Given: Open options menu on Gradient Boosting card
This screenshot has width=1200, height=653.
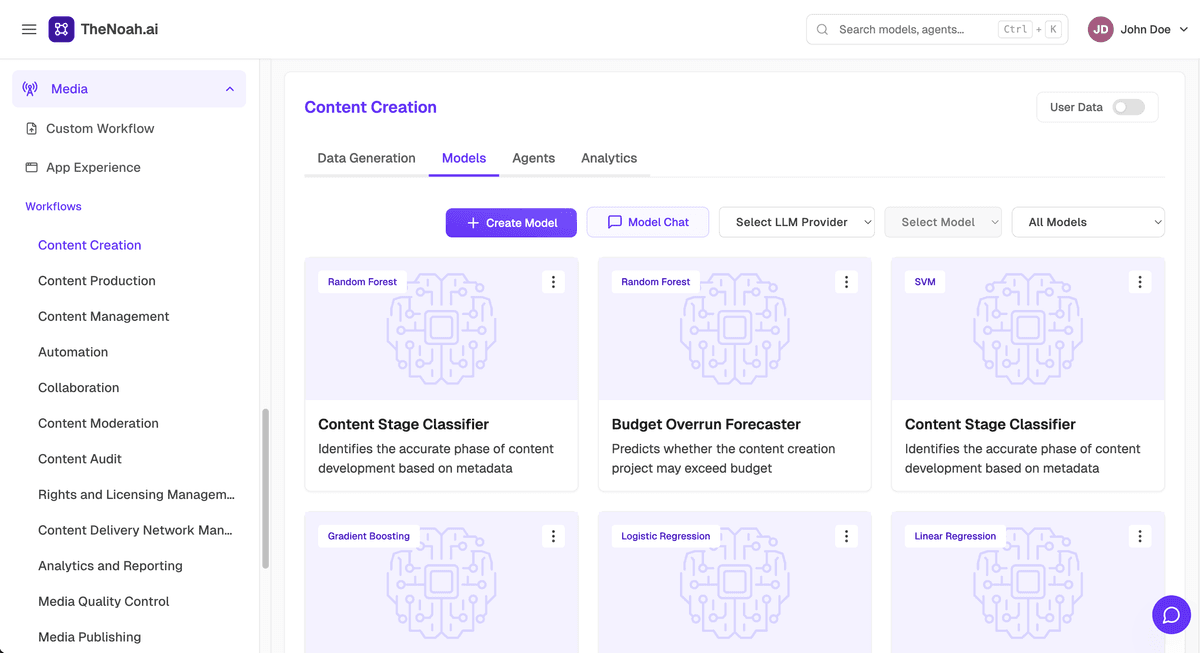Looking at the screenshot, I should [553, 537].
